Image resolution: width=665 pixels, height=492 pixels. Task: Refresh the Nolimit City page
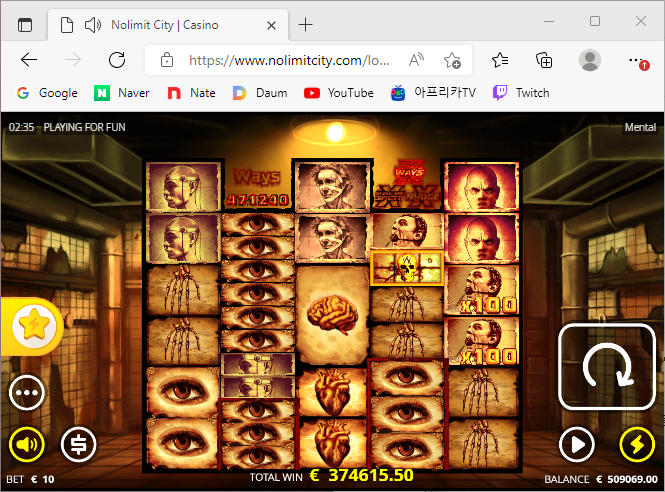[x=117, y=60]
